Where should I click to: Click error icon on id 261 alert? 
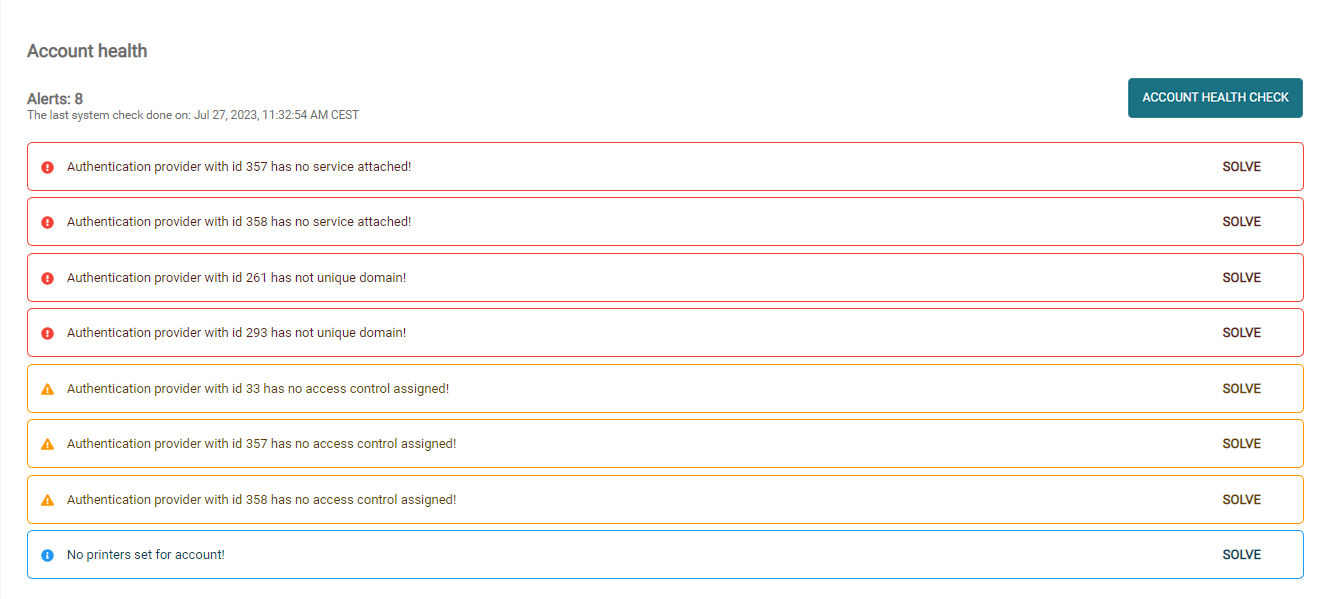47,278
